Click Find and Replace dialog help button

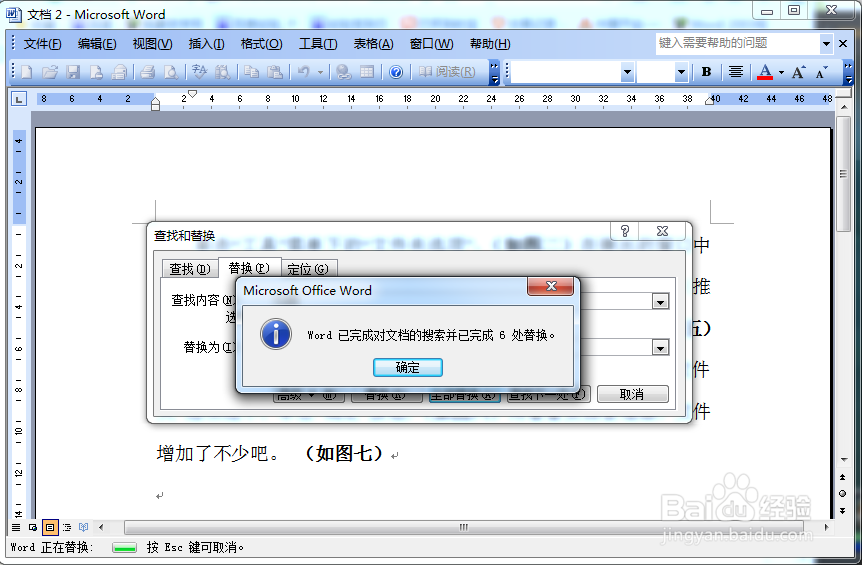(625, 231)
